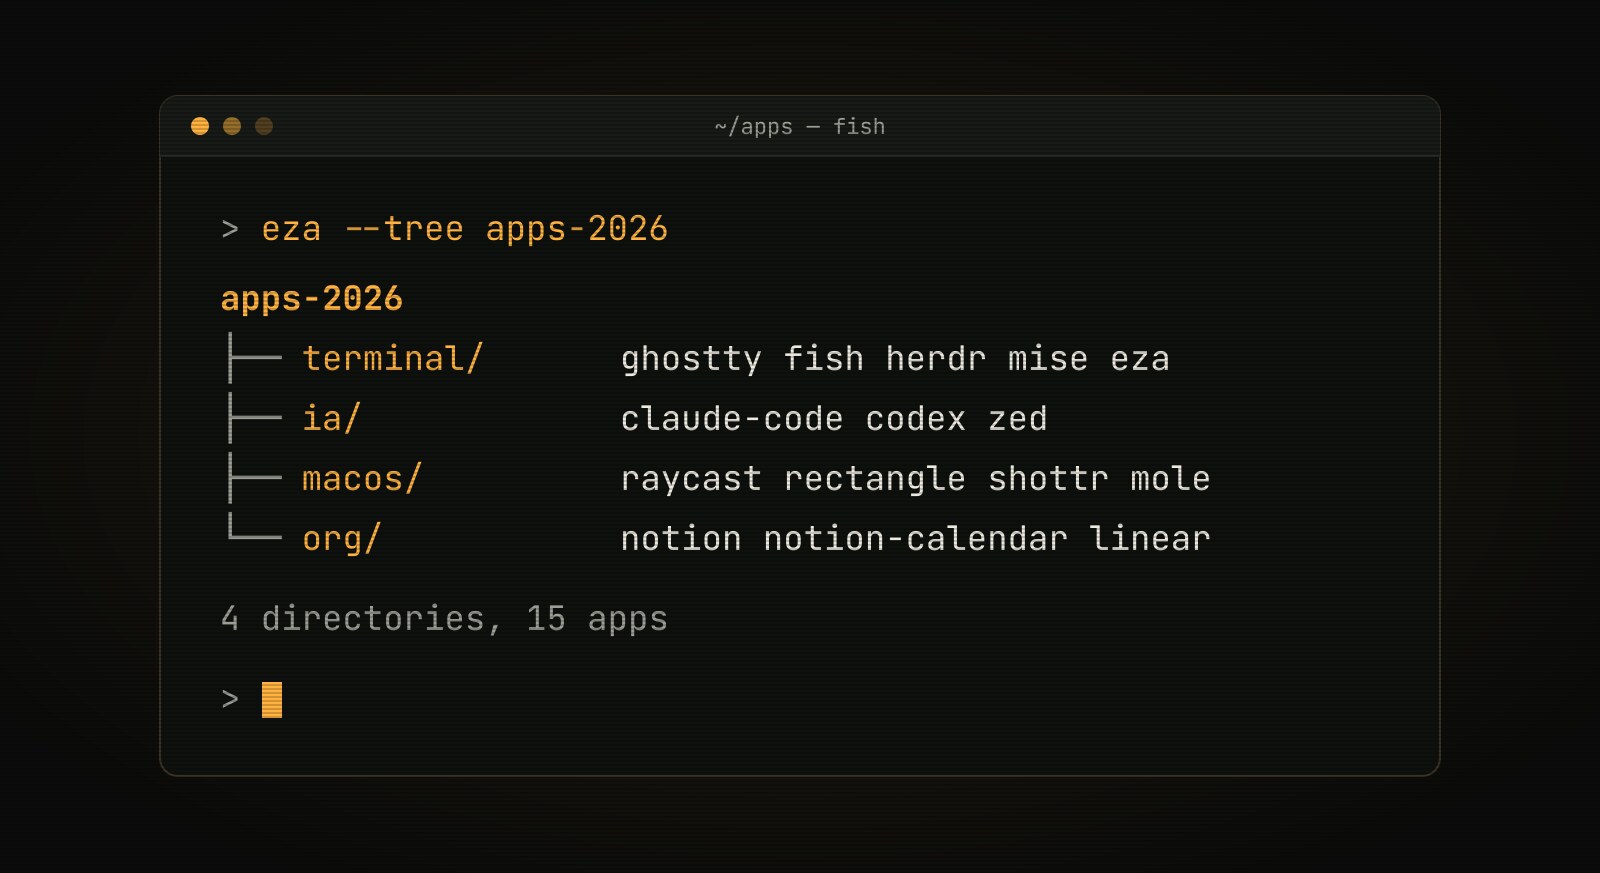Click the word 'mole'
The height and width of the screenshot is (873, 1600).
coord(1170,478)
